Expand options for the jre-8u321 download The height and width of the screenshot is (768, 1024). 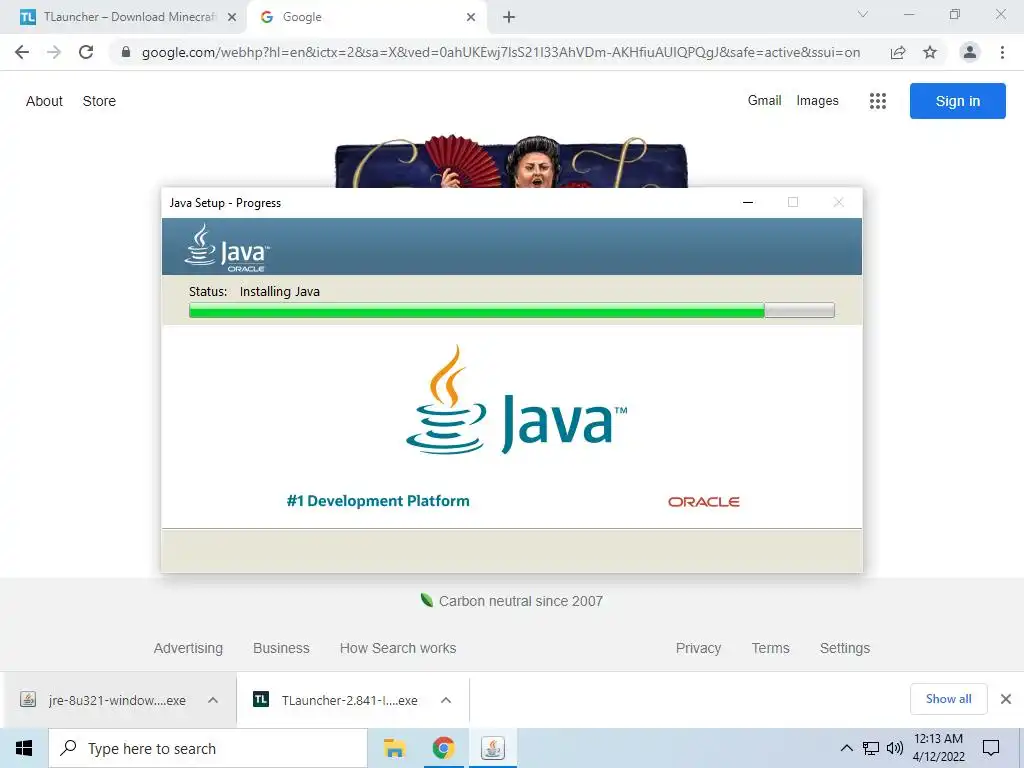click(x=213, y=700)
